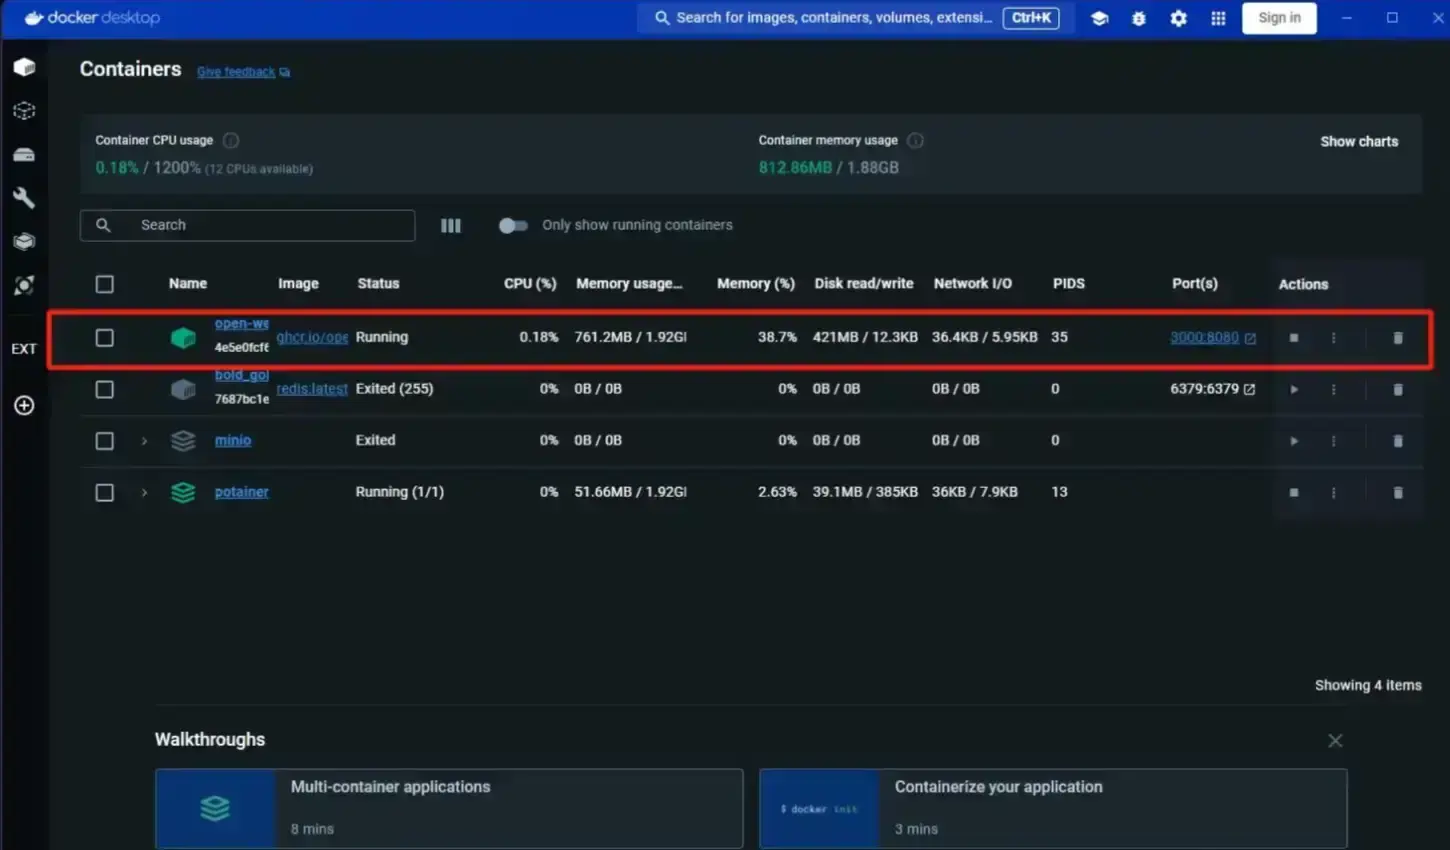Screen dimensions: 1450x850
Task: Sort by the Disk read/write column header
Action: [864, 284]
